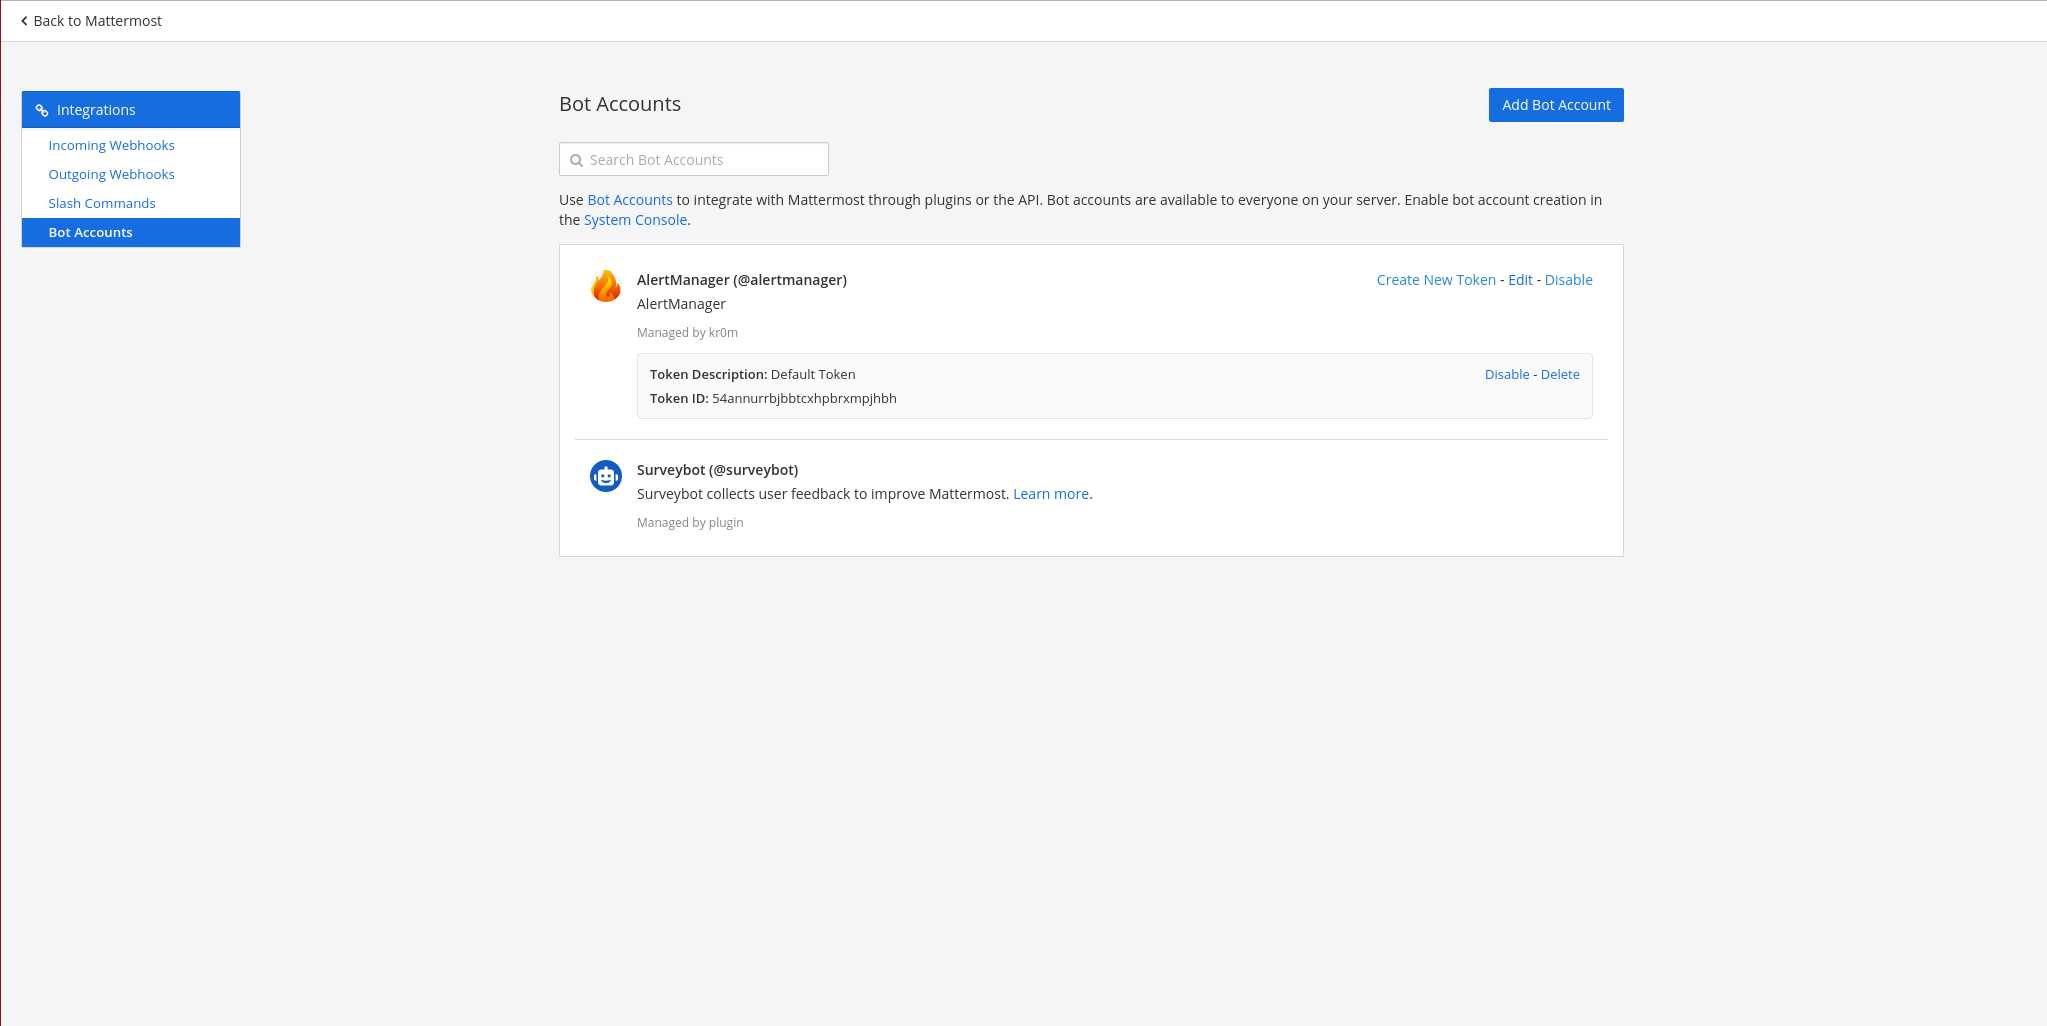Edit the AlertManager bot account
This screenshot has height=1026, width=2047.
[x=1520, y=280]
